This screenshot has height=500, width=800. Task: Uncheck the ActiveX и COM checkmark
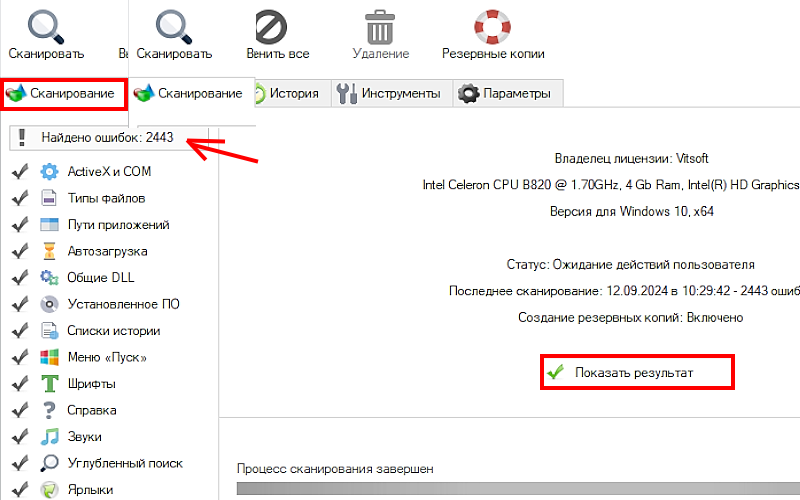[19, 171]
